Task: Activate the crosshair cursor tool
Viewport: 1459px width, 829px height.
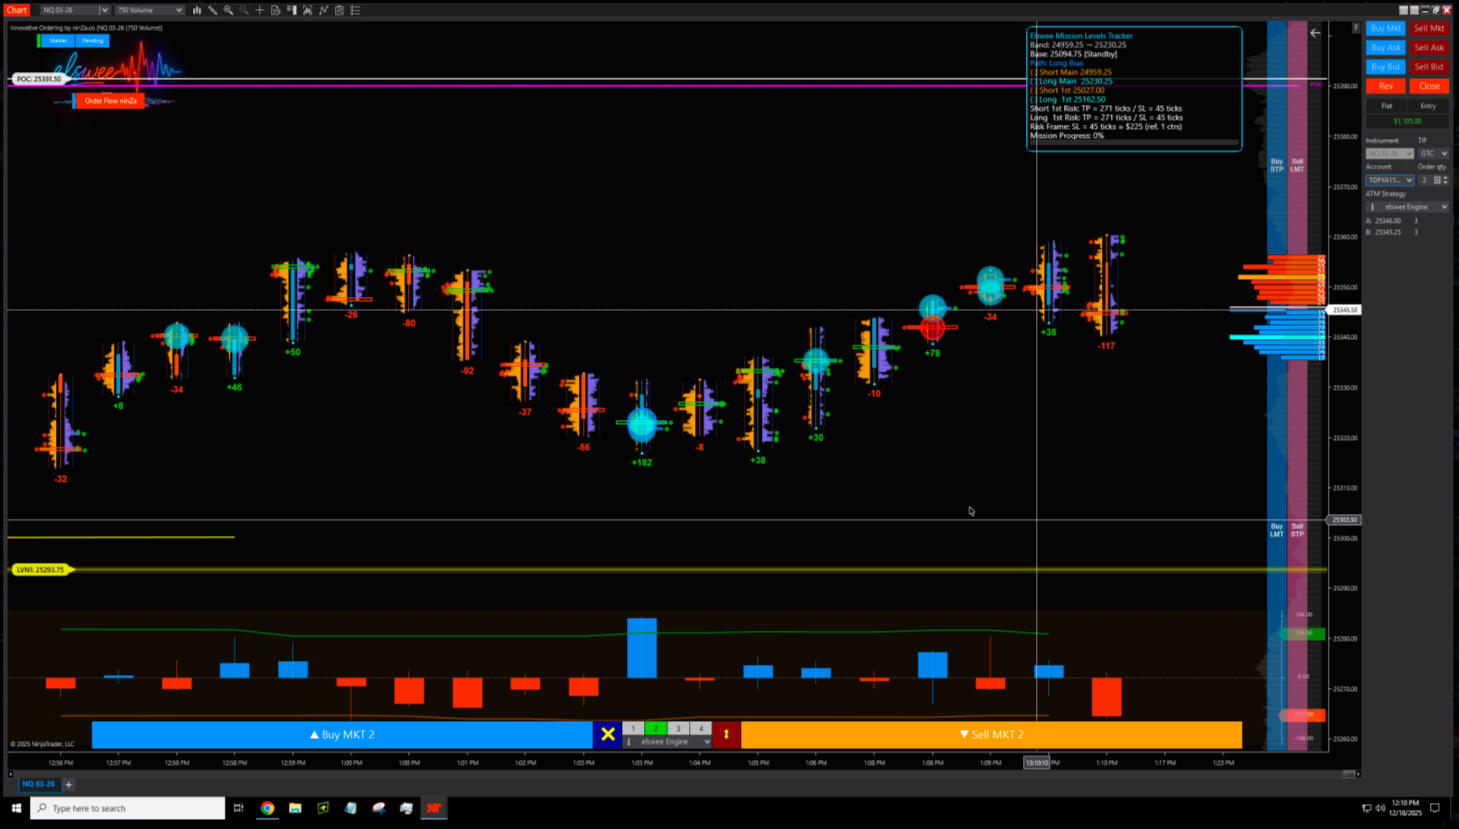Action: click(x=260, y=10)
